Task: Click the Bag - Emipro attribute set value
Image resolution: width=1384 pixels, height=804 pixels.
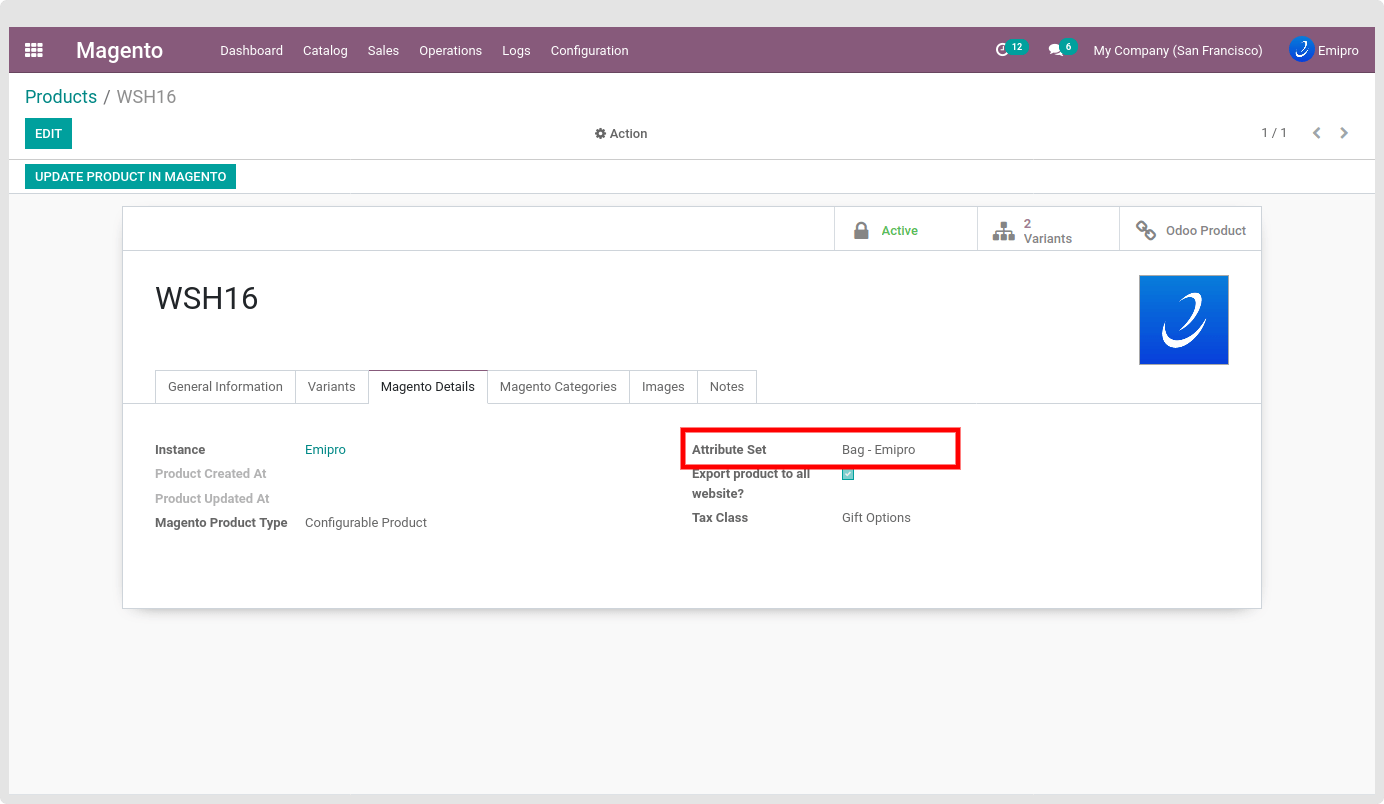Action: pyautogui.click(x=878, y=450)
